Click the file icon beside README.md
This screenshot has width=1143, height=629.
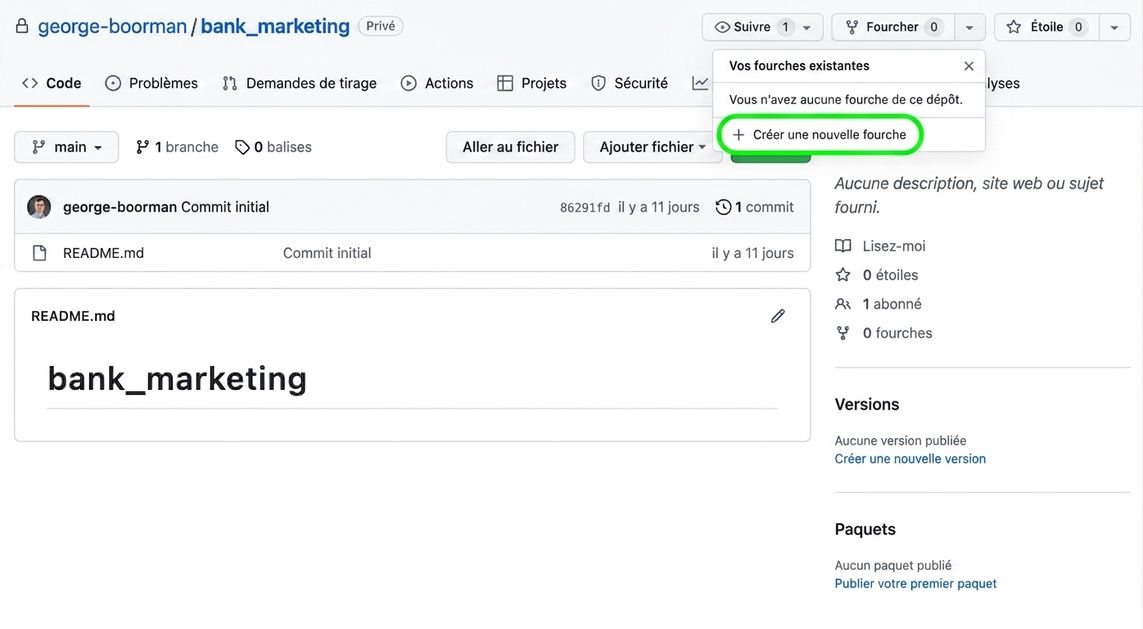(x=39, y=253)
